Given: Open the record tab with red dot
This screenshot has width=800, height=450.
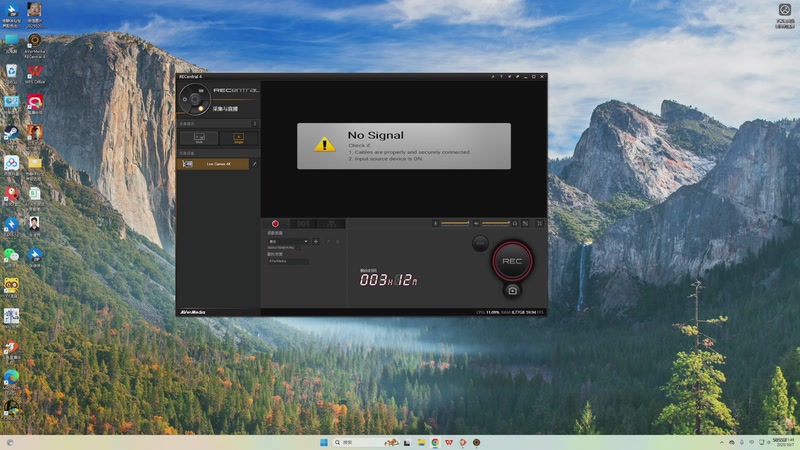Looking at the screenshot, I should coord(275,223).
